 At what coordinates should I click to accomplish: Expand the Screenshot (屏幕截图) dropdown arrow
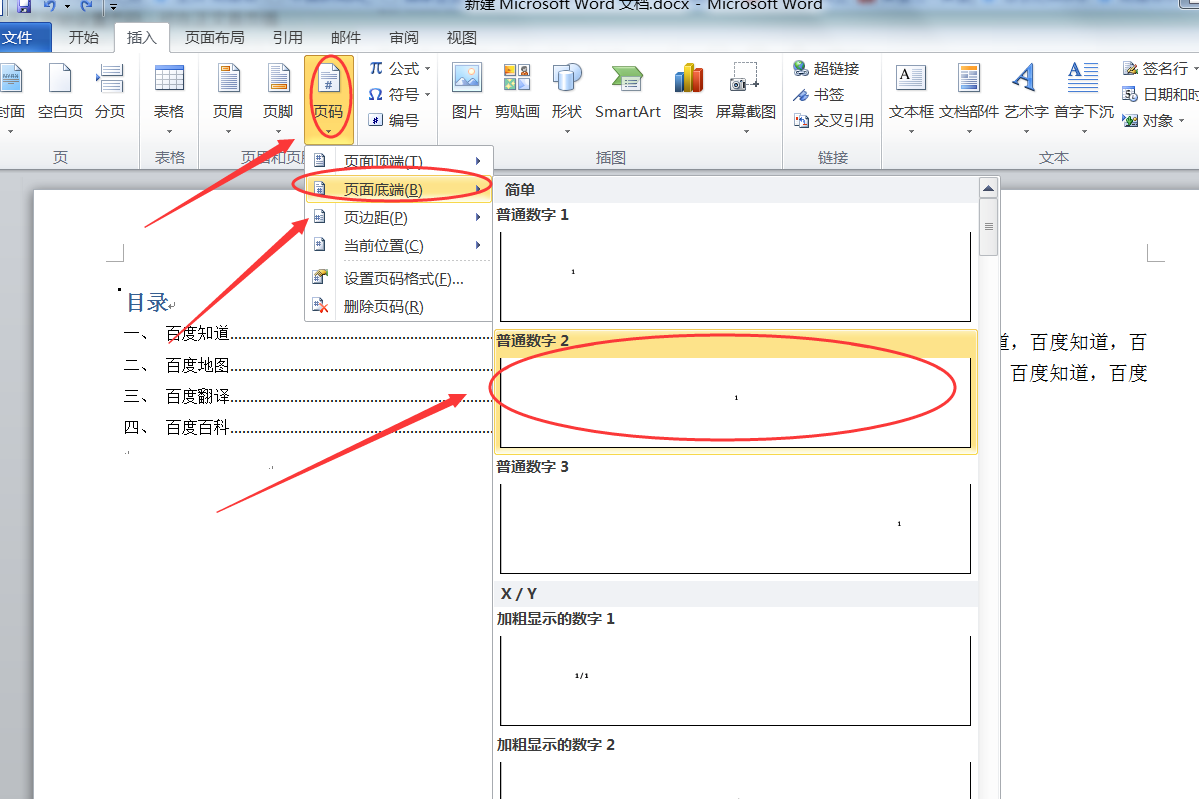[746, 131]
